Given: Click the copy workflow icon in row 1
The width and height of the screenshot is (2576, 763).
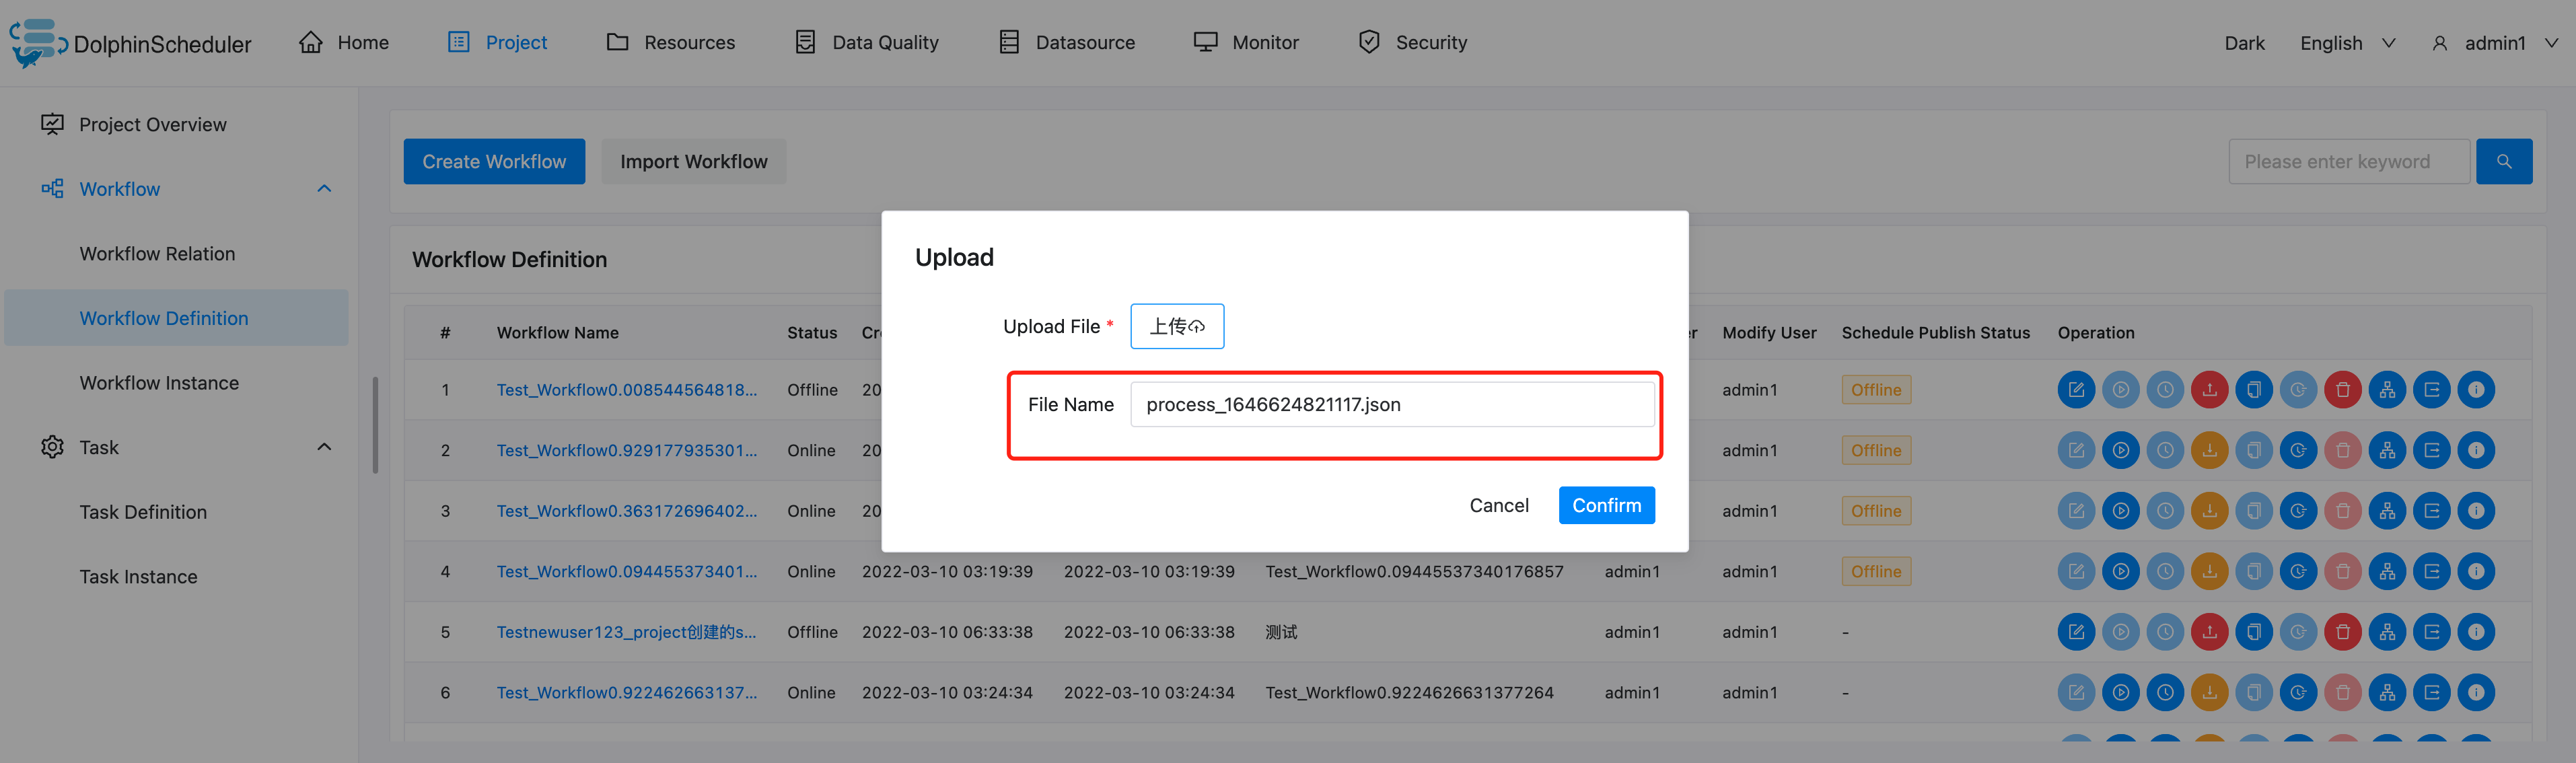Looking at the screenshot, I should tap(2253, 390).
